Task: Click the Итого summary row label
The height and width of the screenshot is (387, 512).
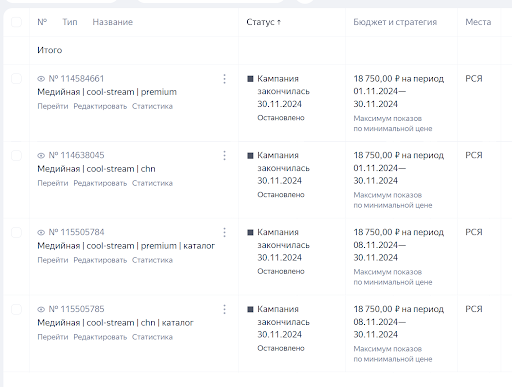Action: [50, 50]
